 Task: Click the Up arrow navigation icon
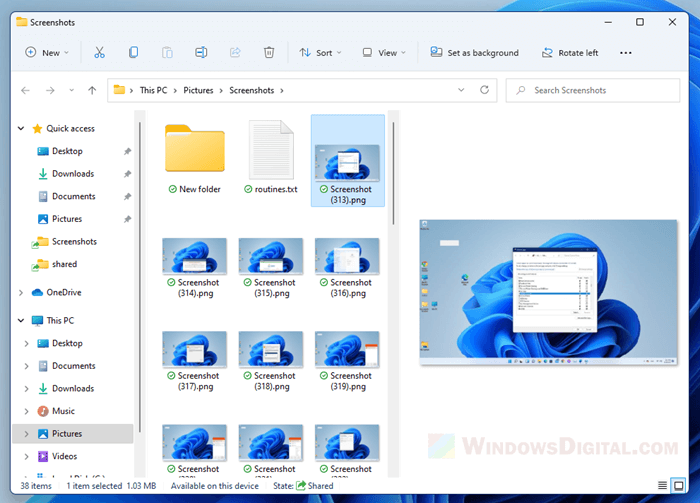92,90
